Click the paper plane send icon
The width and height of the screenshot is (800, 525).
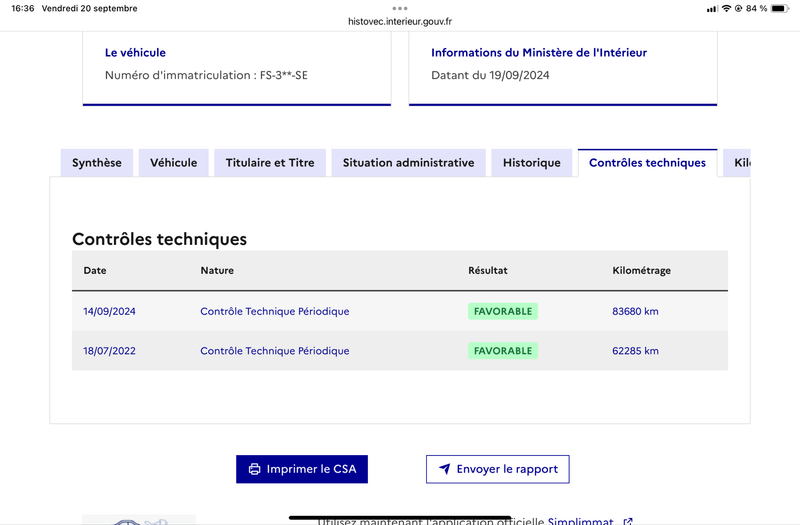tap(444, 468)
